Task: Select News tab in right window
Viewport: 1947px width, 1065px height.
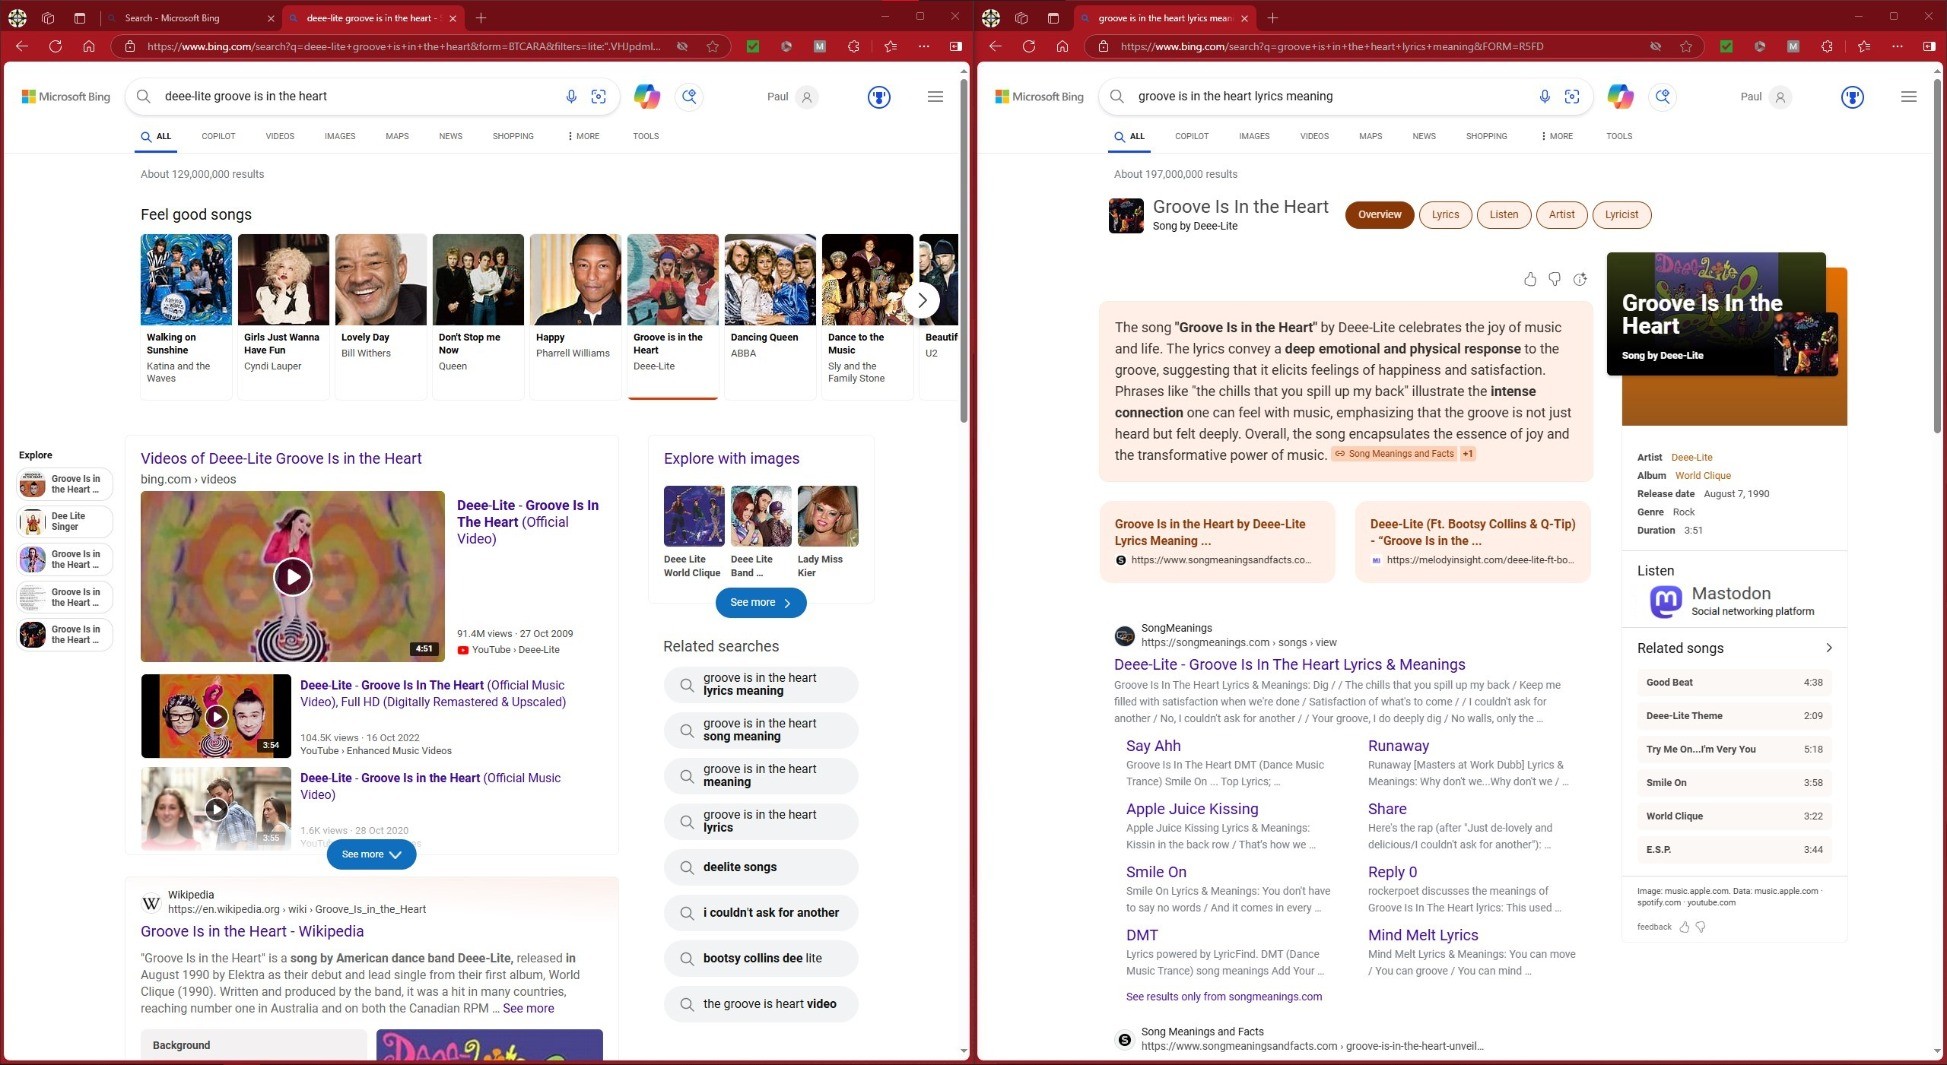Action: pos(1424,136)
